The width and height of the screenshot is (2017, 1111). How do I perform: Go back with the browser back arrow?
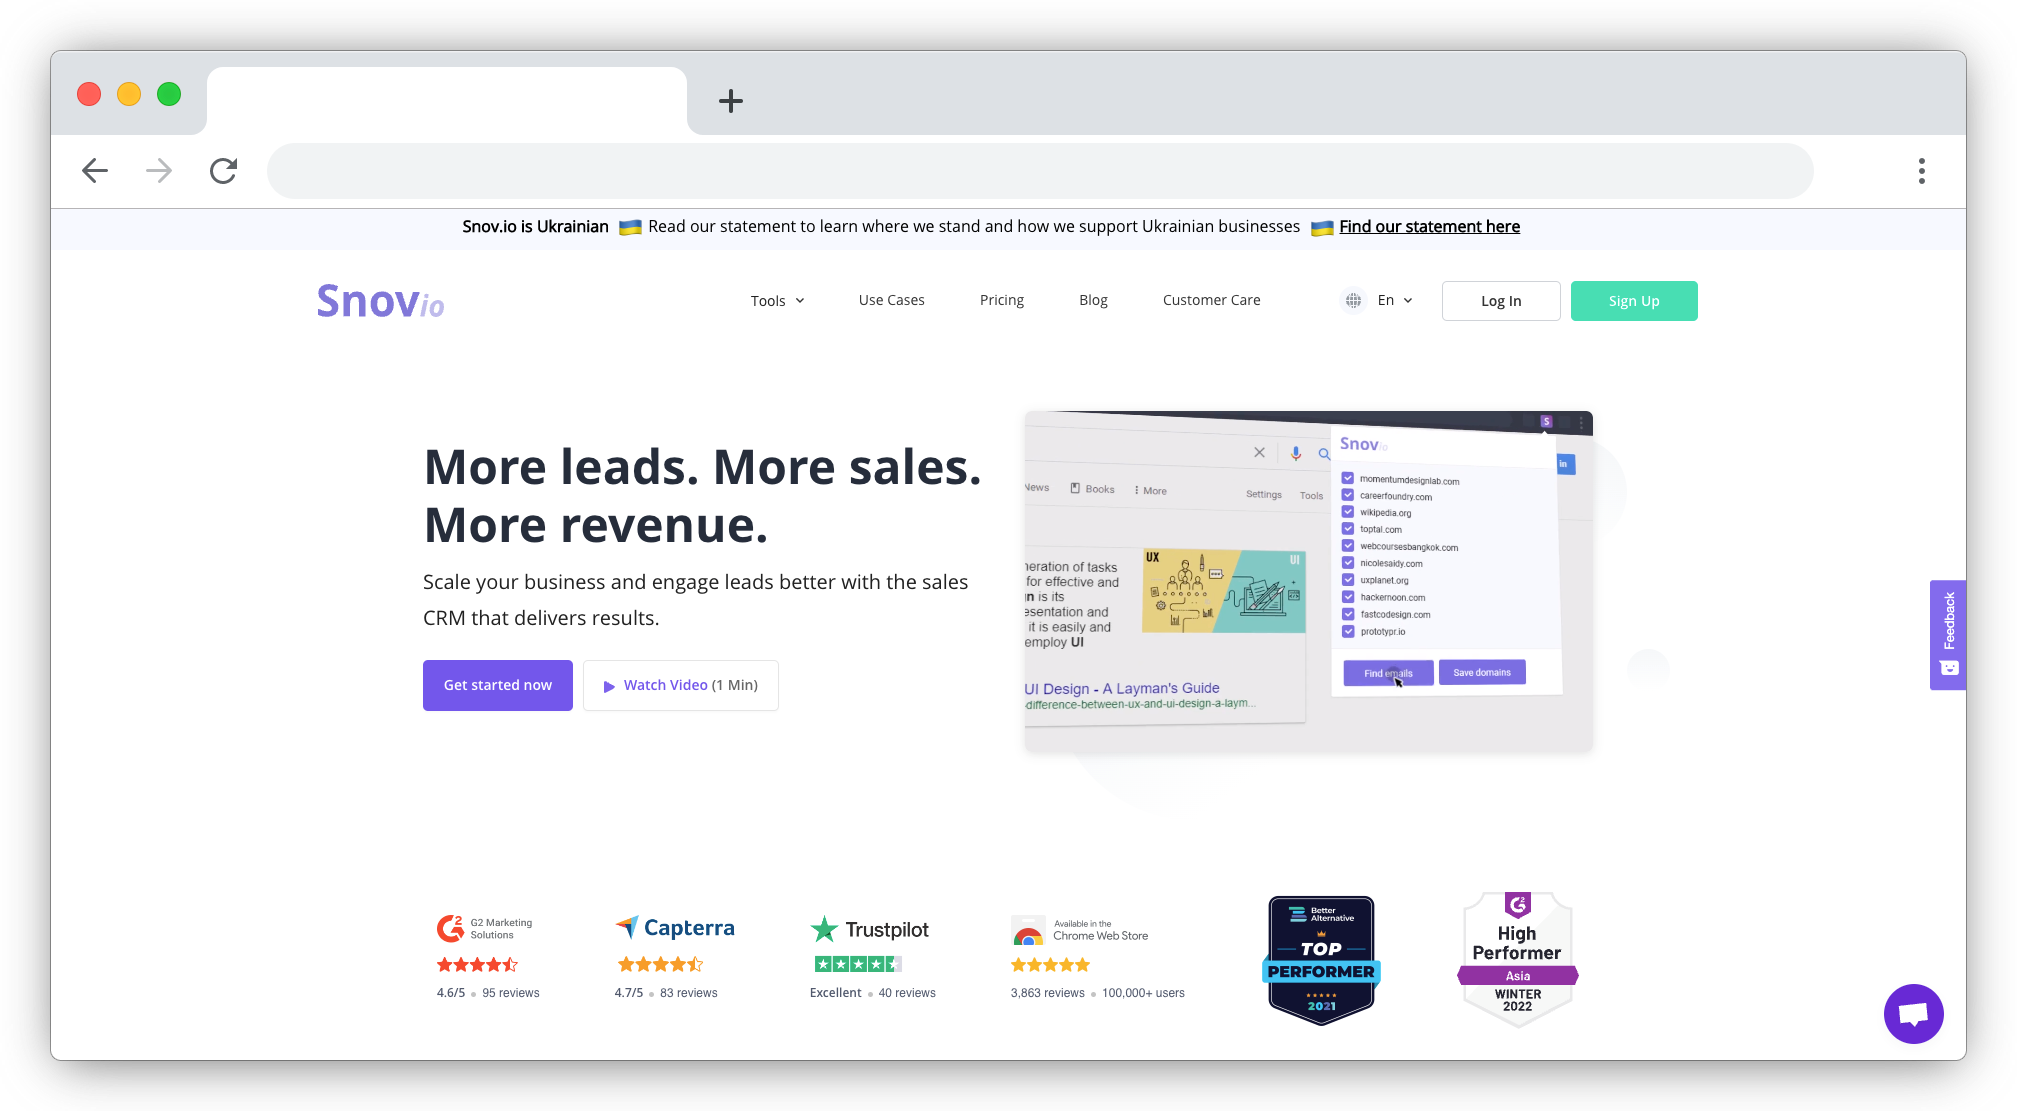tap(95, 171)
